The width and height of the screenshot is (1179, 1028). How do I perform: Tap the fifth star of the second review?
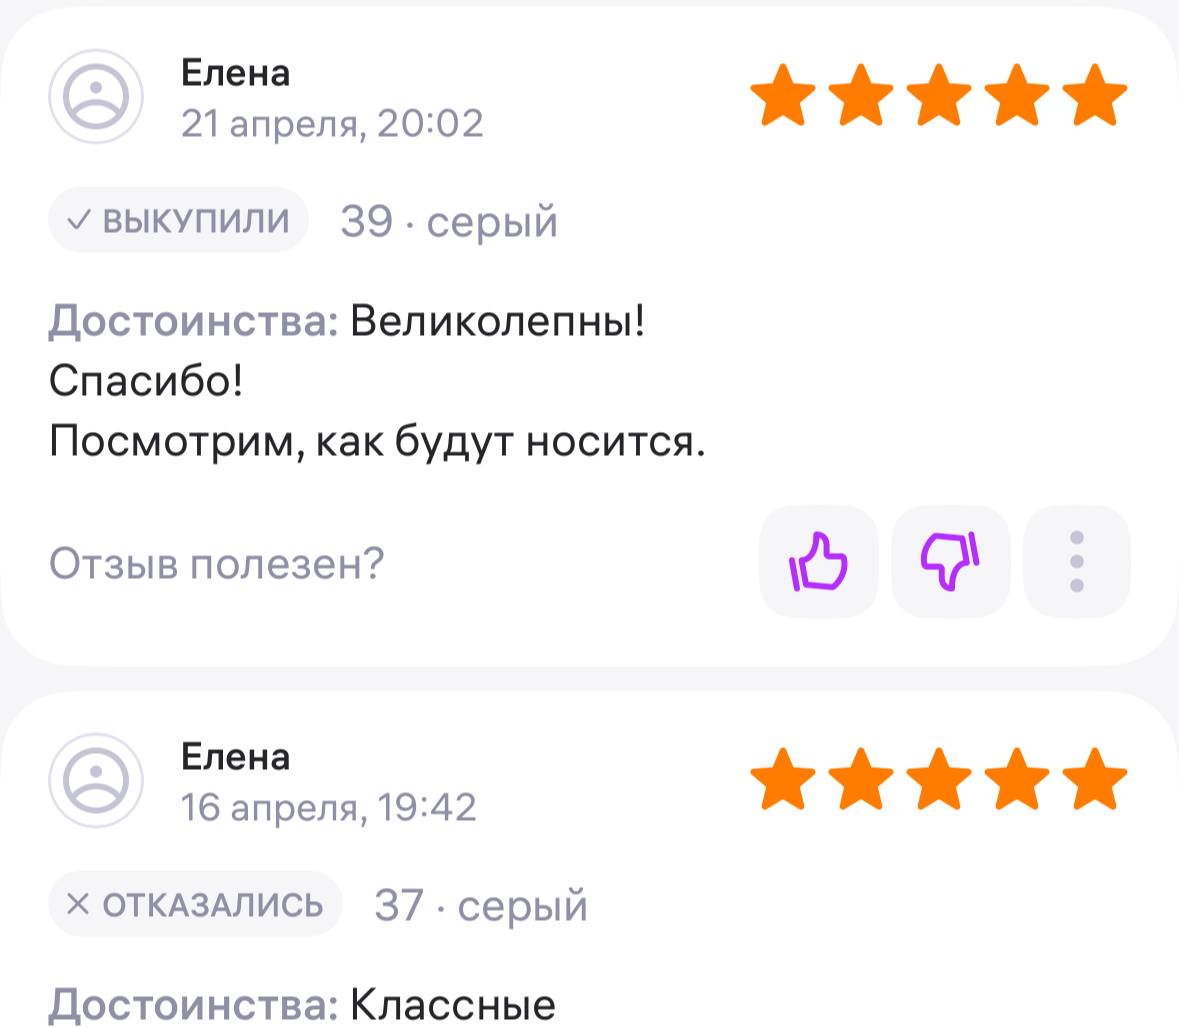[1095, 780]
